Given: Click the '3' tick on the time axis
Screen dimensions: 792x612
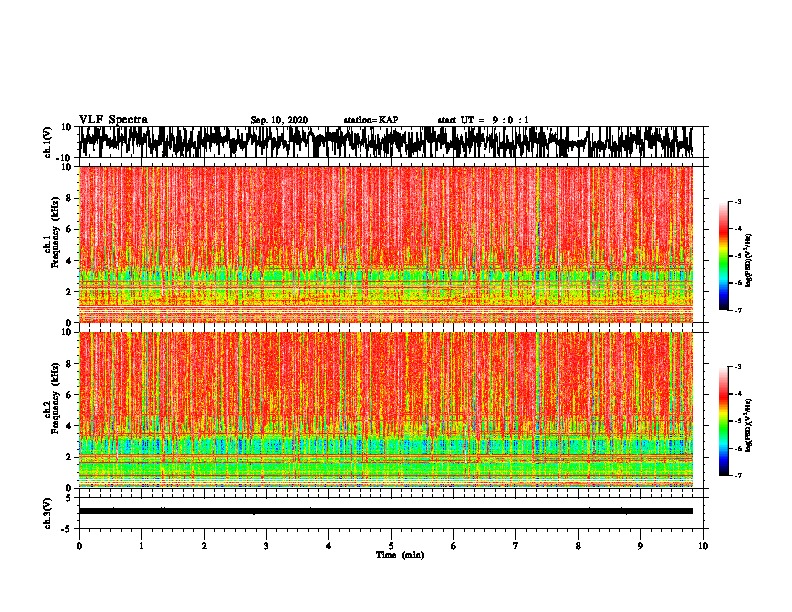Looking at the screenshot, I should (x=266, y=546).
